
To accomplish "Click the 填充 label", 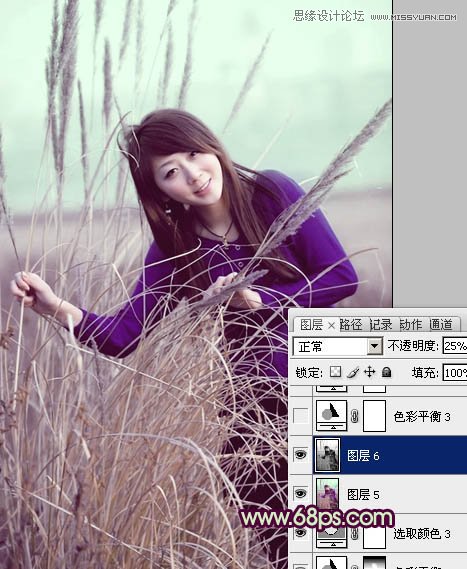I will (425, 373).
